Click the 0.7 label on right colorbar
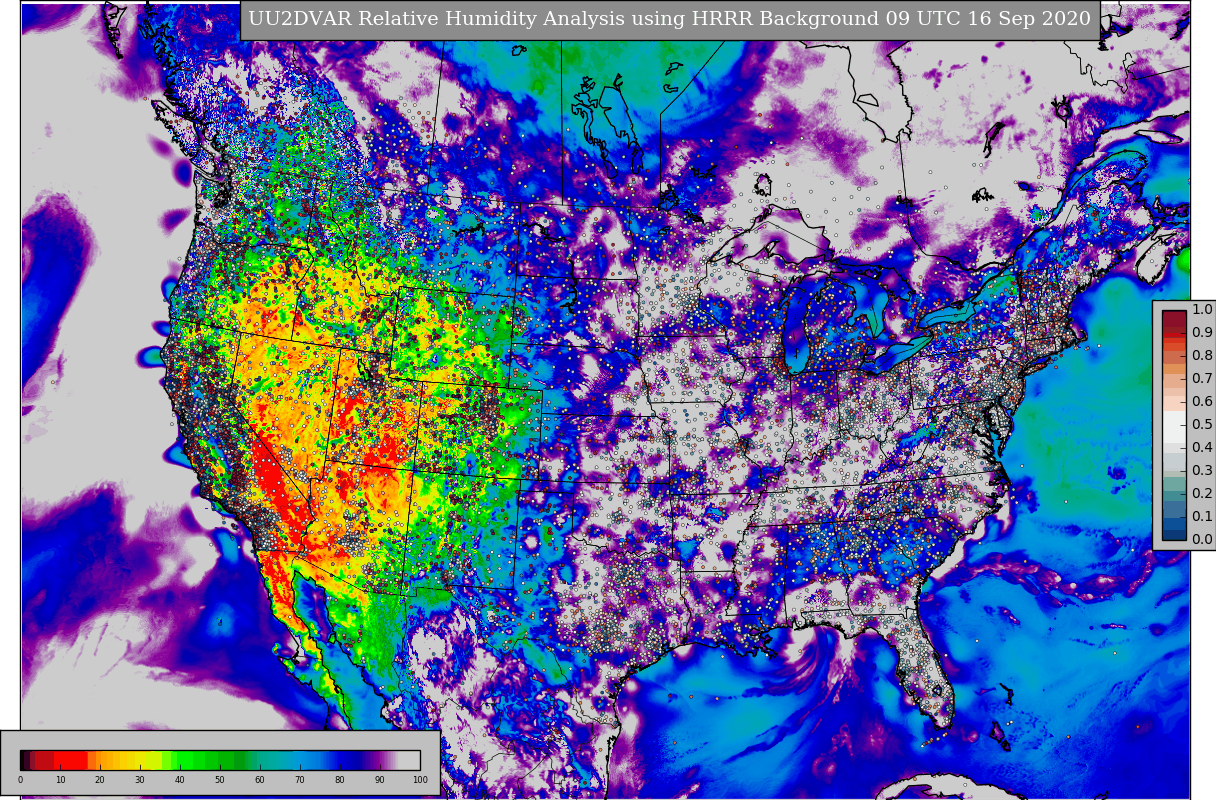Image resolution: width=1216 pixels, height=800 pixels. (x=1202, y=378)
